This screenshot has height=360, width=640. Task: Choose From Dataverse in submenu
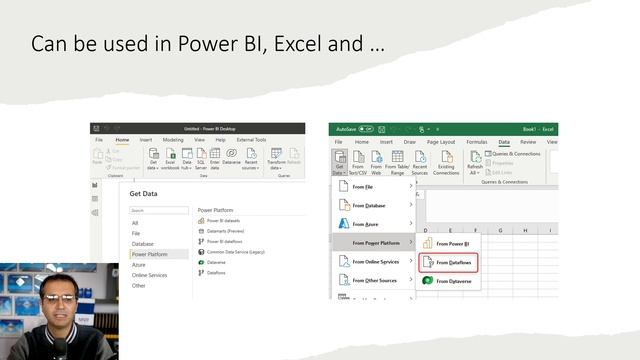tap(448, 281)
